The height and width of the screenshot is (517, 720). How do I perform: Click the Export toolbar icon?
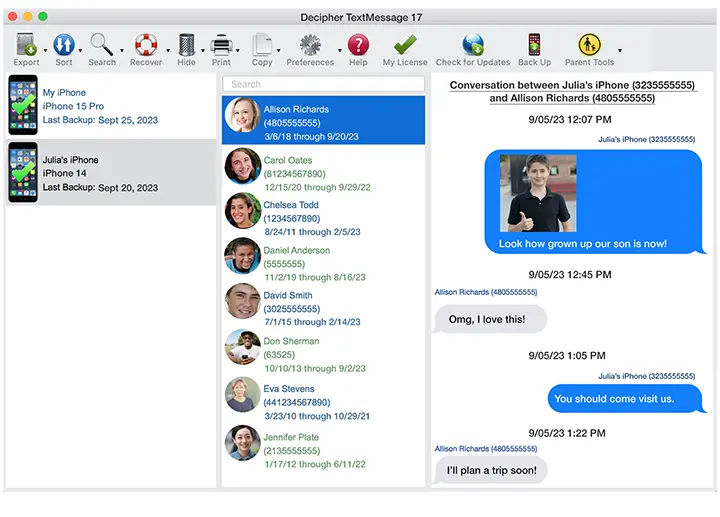(27, 45)
